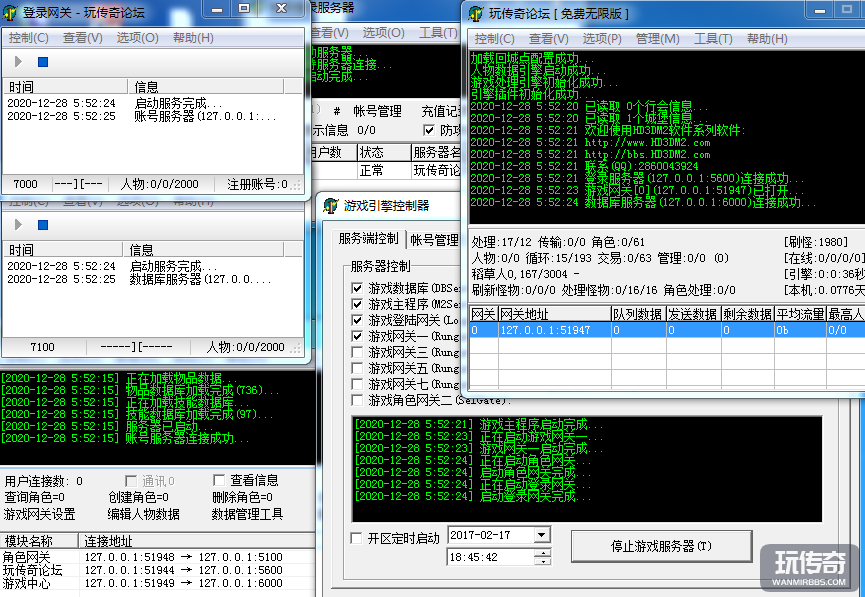Select gateway row 127.0.0.1:51947
The height and width of the screenshot is (597, 865).
coord(666,330)
